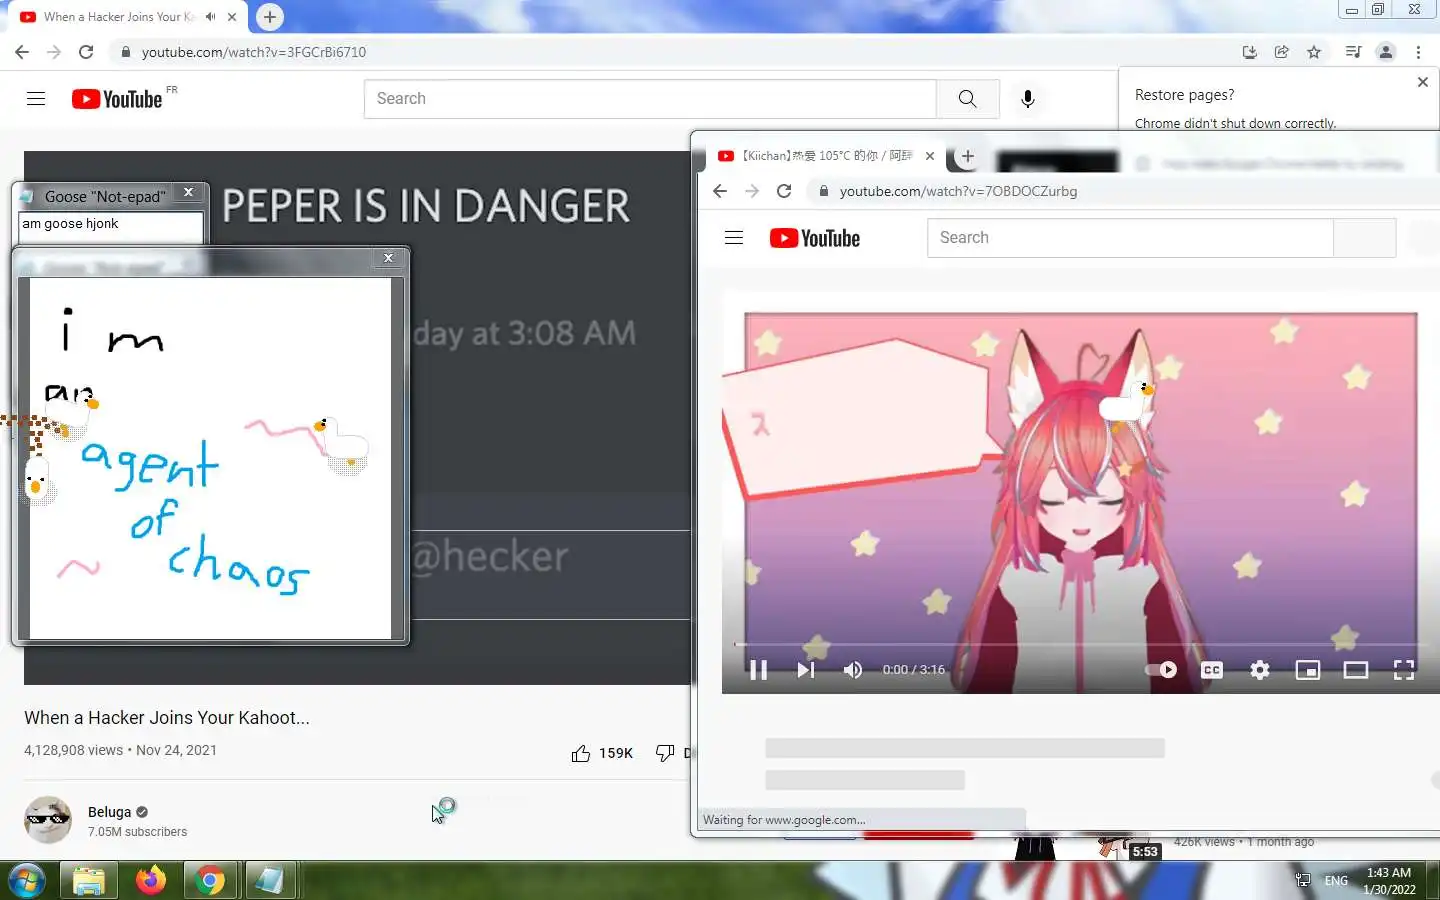Screen dimensions: 1440x900
Task: Close the Kiichan tab
Action: coord(930,156)
